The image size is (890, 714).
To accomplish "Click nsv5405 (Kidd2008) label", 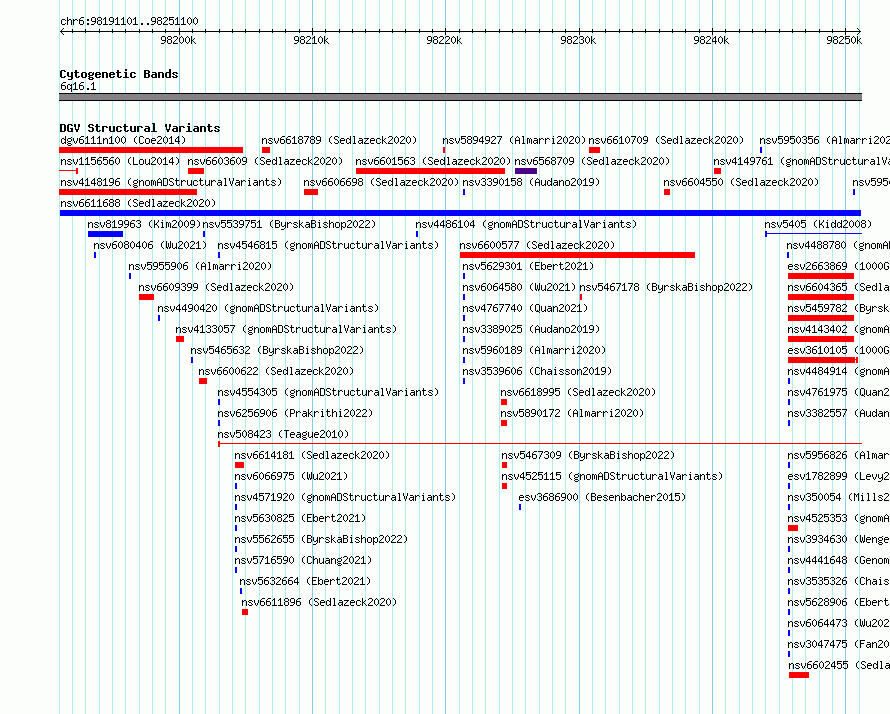I will coord(818,224).
